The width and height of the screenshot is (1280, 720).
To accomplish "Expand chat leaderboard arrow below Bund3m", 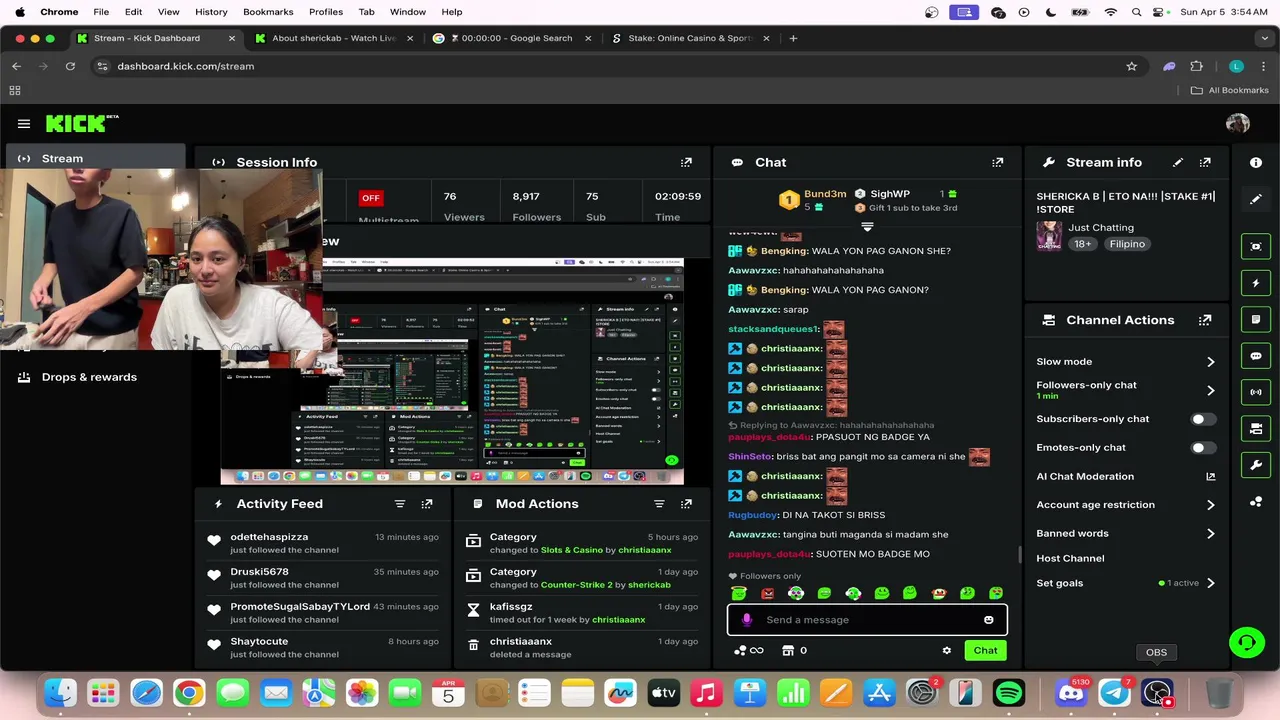I will tap(867, 227).
